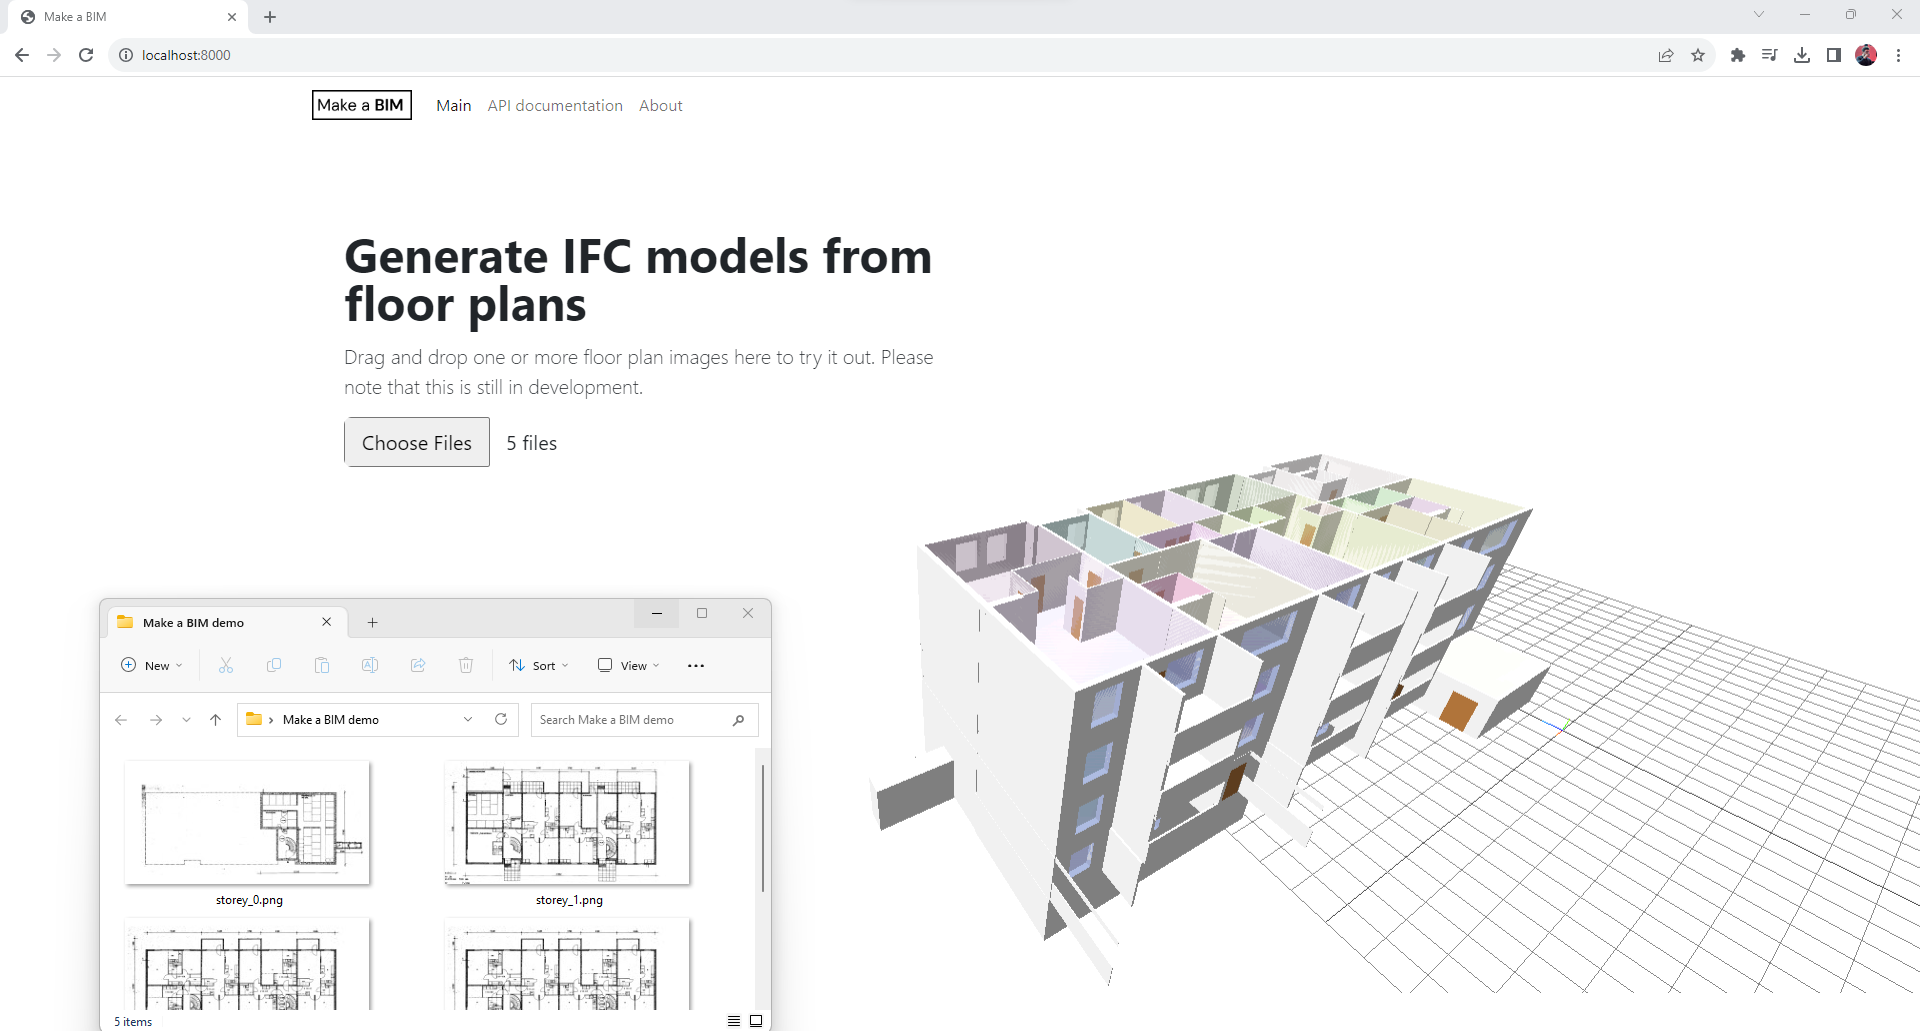The image size is (1920, 1031).
Task: Click Explorer back navigation arrow
Action: [121, 720]
